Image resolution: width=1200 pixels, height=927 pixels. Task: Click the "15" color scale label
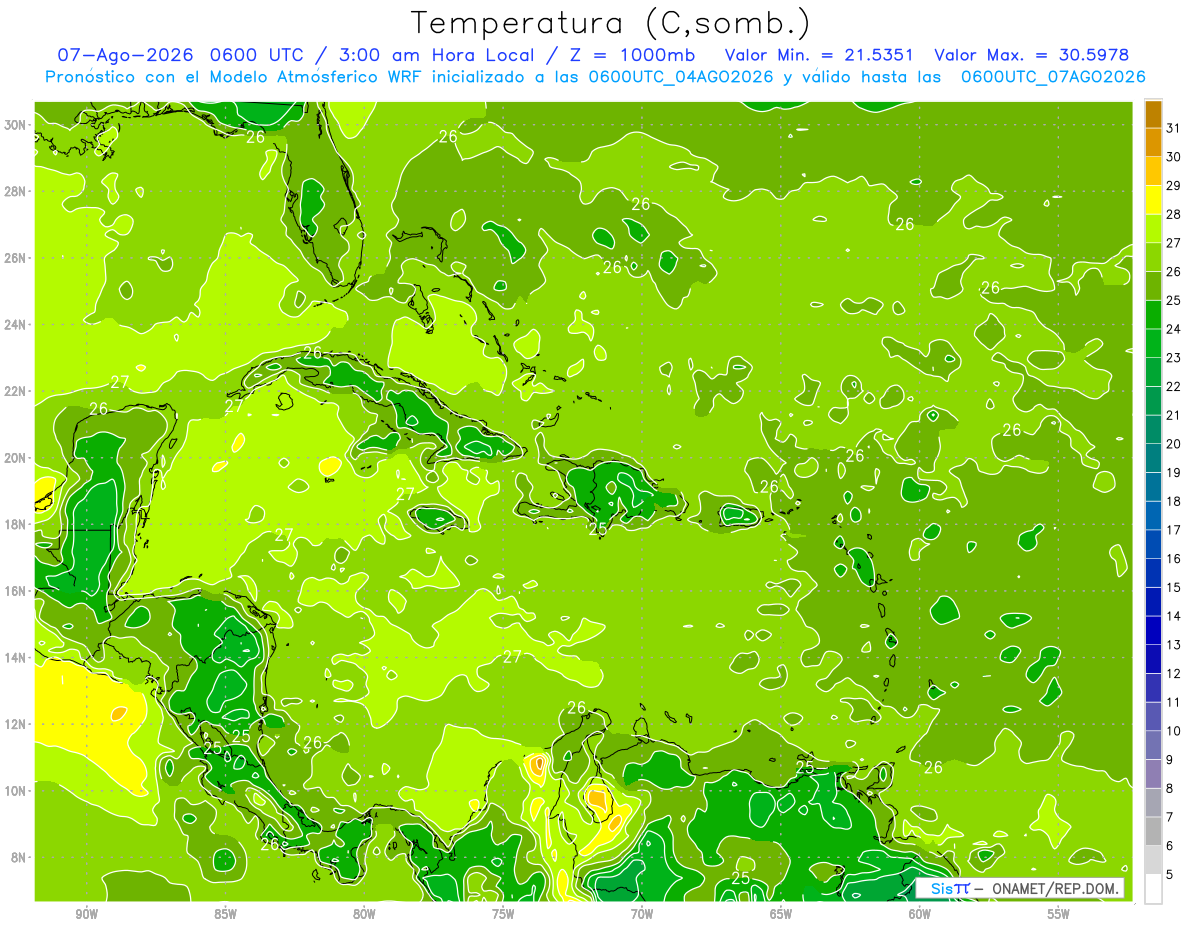(1173, 588)
